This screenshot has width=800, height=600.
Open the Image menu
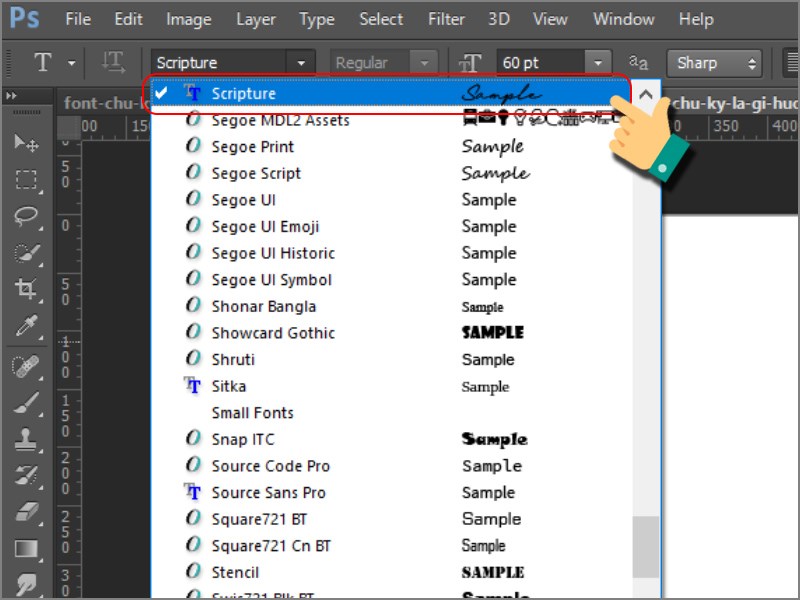[x=189, y=19]
